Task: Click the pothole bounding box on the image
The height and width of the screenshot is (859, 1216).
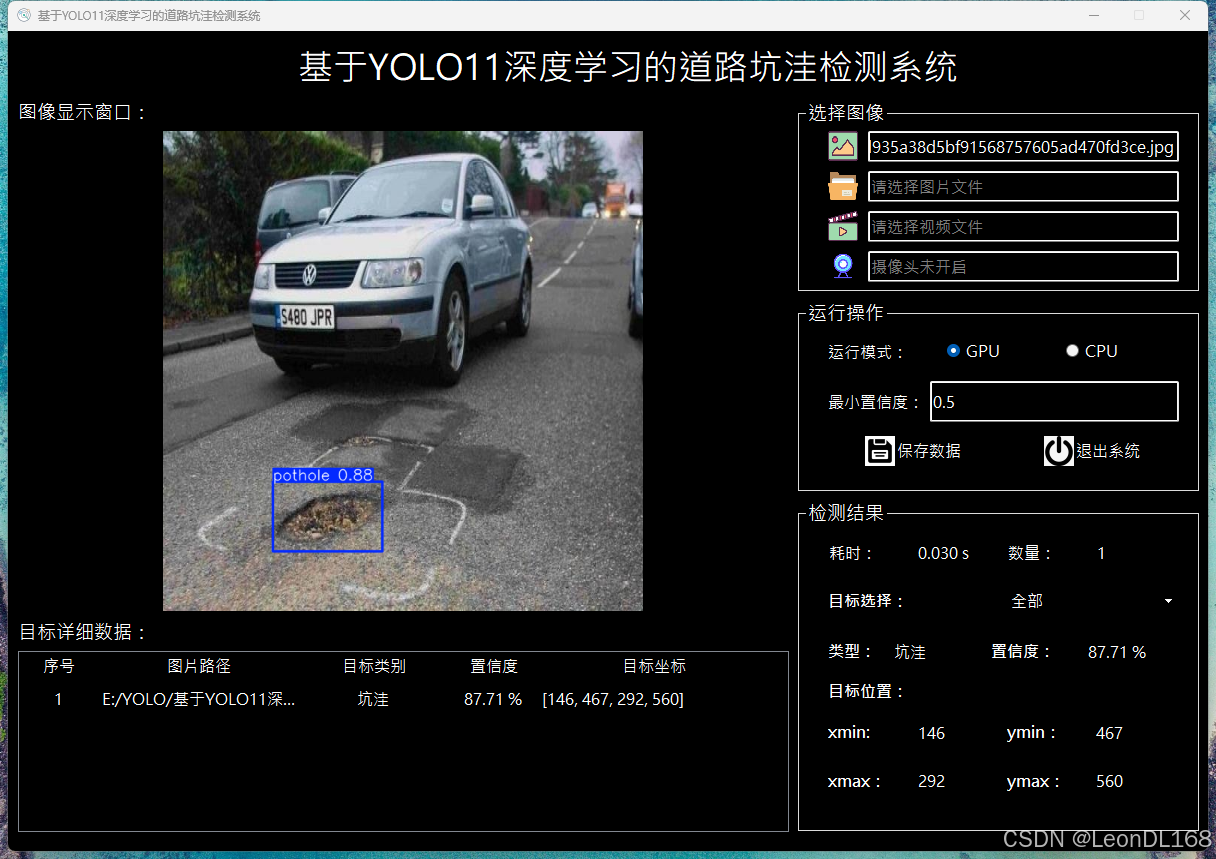Action: tap(328, 512)
